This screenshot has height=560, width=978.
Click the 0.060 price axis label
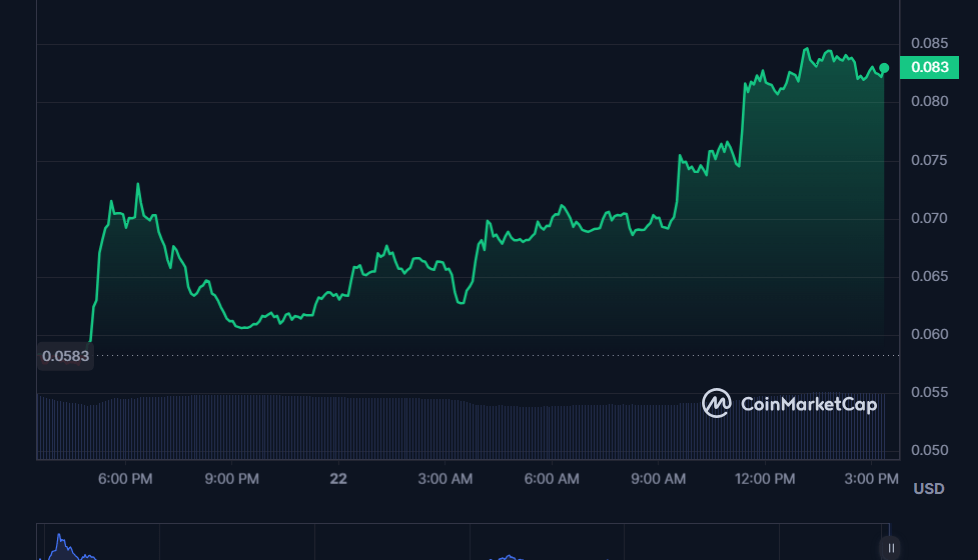point(929,334)
